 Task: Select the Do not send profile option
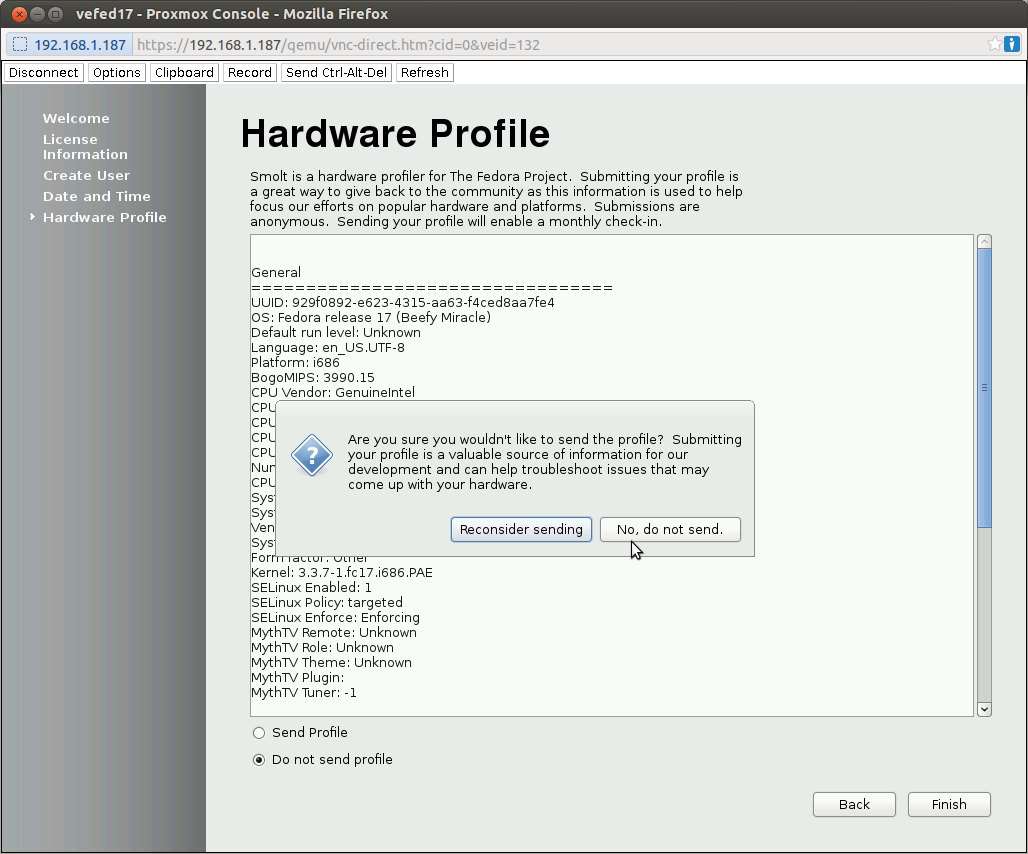(259, 759)
